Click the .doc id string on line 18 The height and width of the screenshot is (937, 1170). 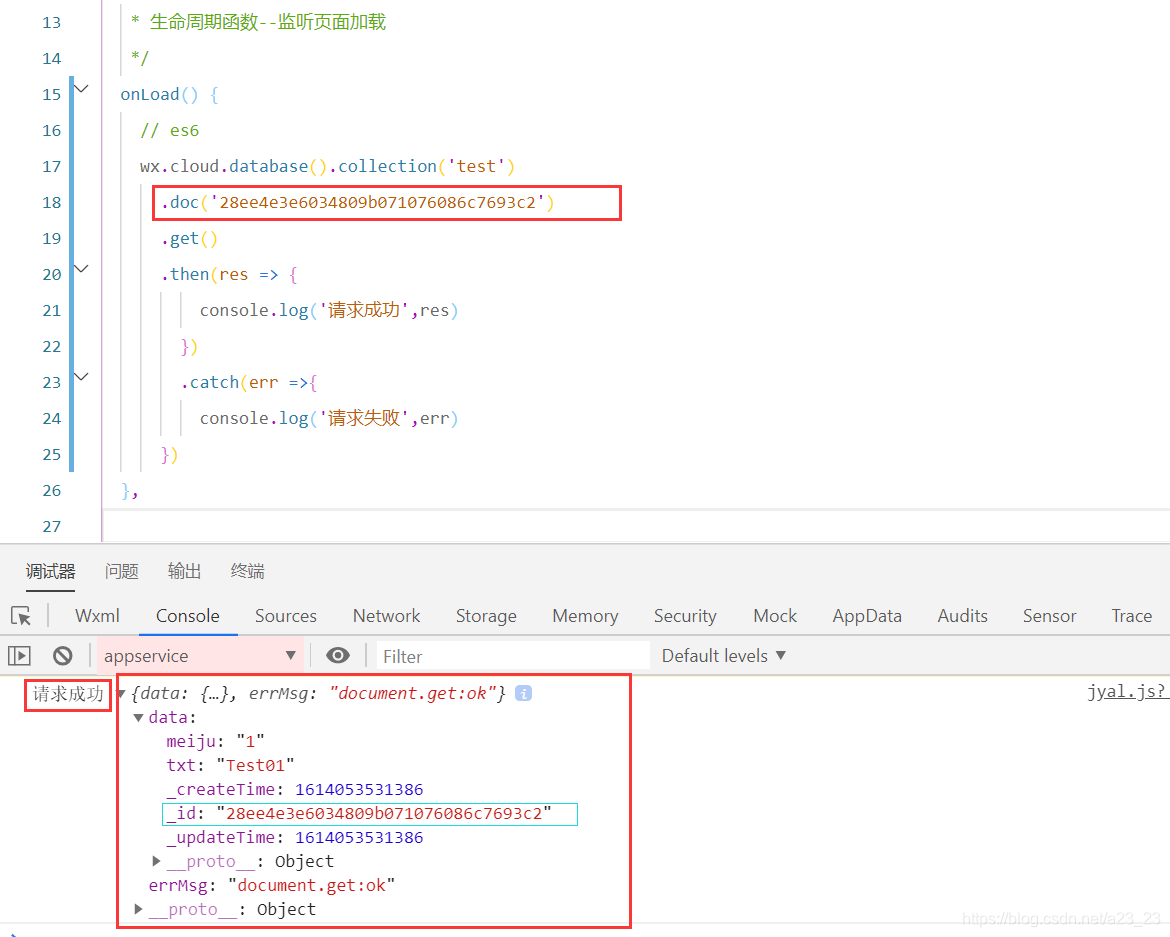pos(378,202)
